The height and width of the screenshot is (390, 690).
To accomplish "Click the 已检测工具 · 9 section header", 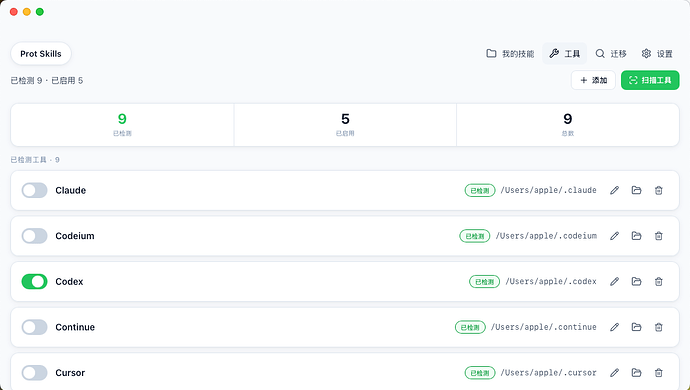I will [x=35, y=160].
